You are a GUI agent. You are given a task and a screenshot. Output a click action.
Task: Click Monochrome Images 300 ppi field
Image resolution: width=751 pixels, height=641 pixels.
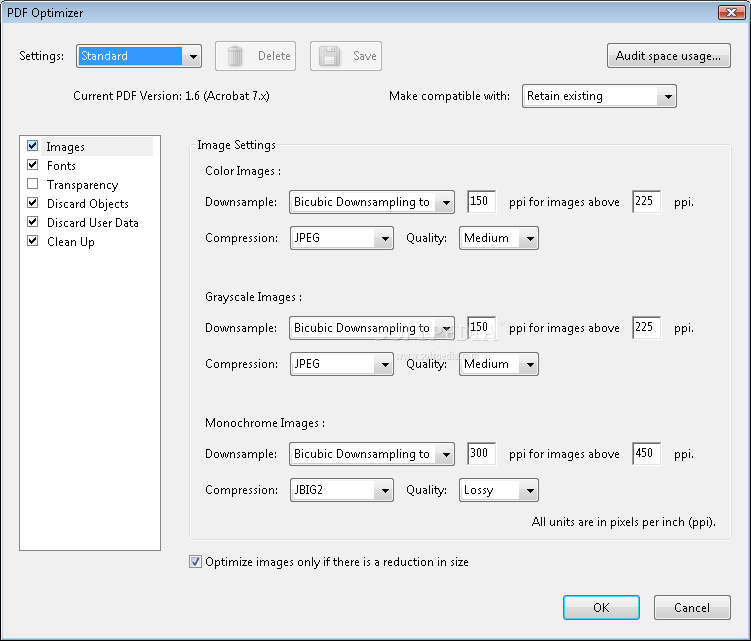[x=481, y=453]
